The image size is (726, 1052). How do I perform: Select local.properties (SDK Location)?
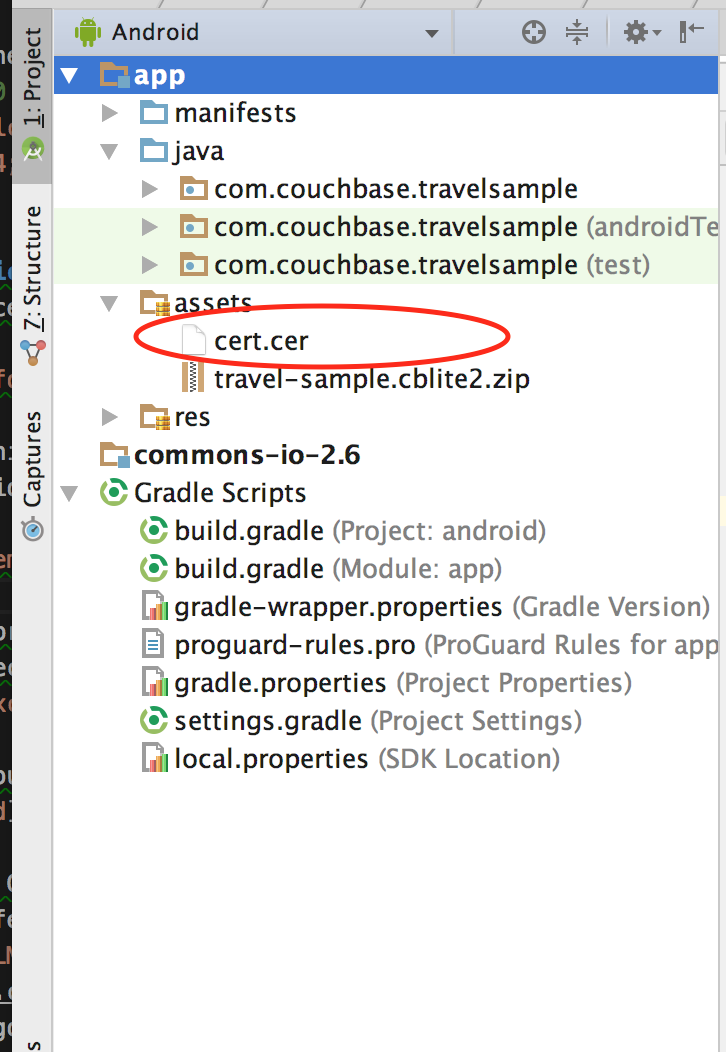click(x=366, y=759)
